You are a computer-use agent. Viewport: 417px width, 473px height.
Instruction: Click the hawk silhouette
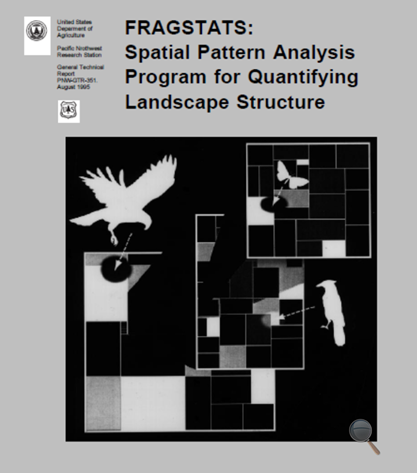(x=124, y=197)
